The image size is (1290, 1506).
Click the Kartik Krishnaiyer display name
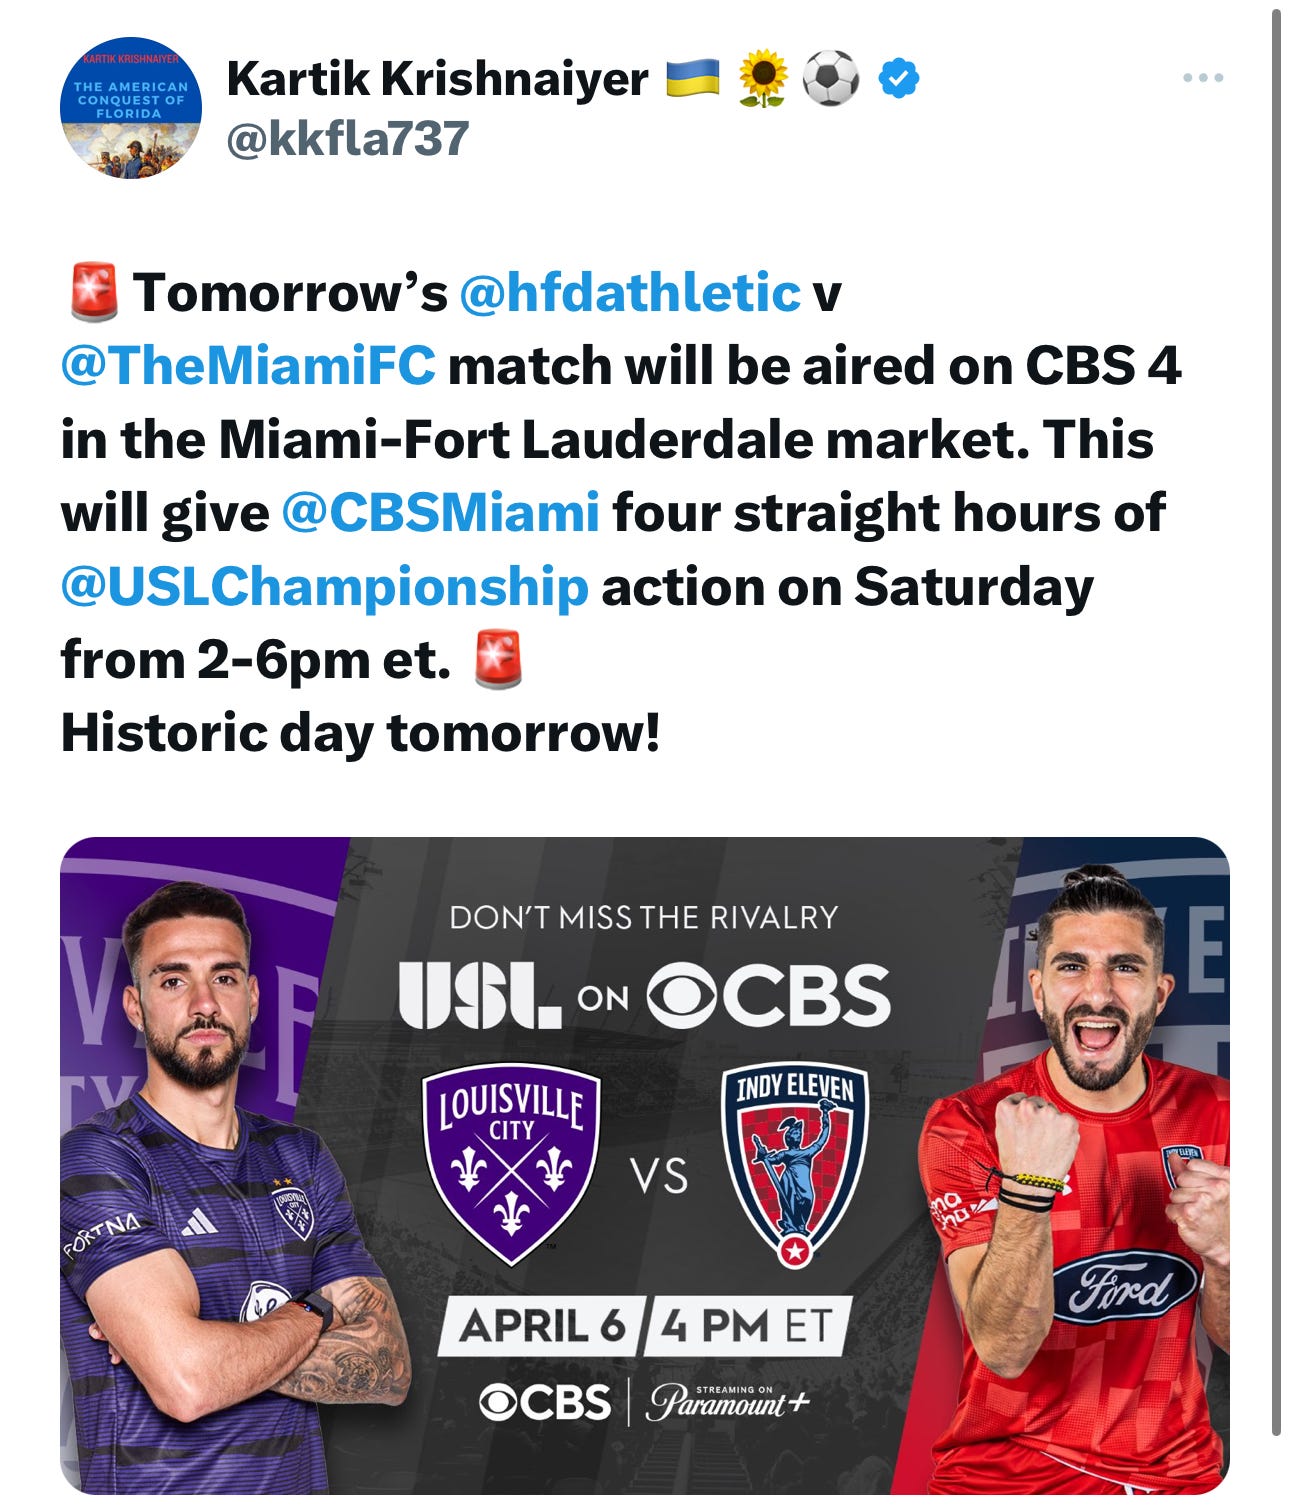tap(438, 79)
